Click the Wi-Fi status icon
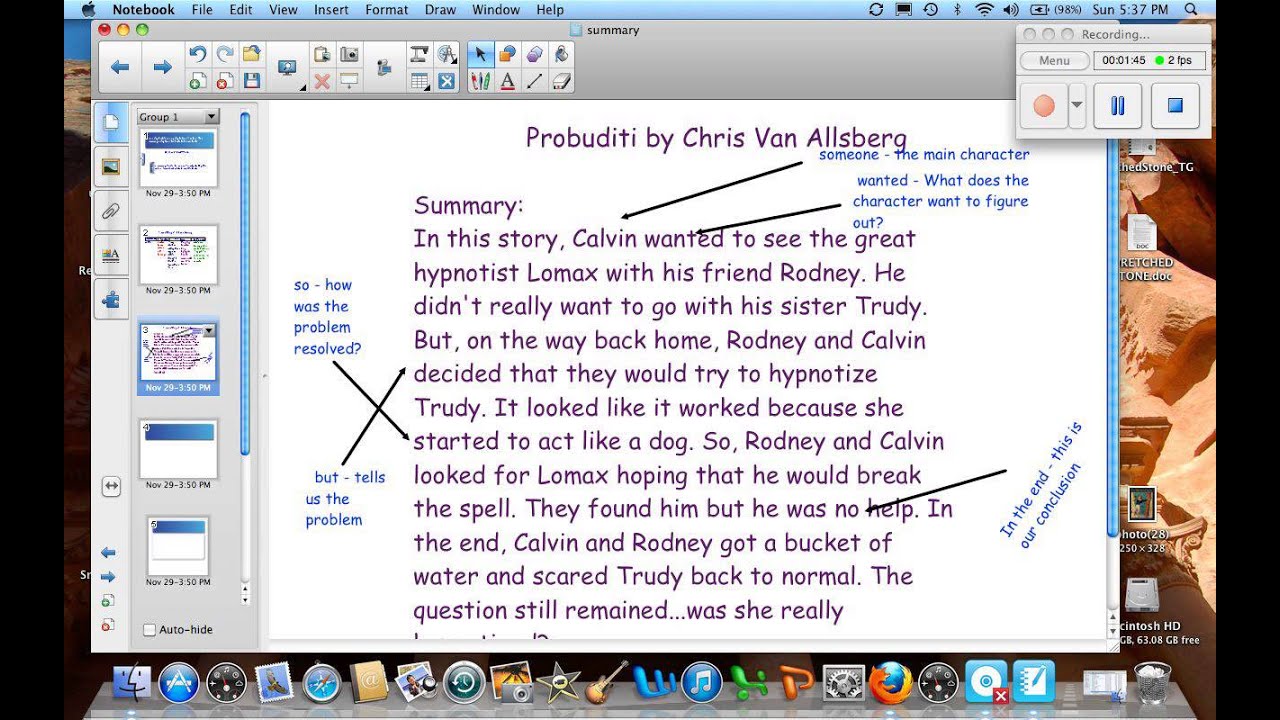 (x=984, y=9)
